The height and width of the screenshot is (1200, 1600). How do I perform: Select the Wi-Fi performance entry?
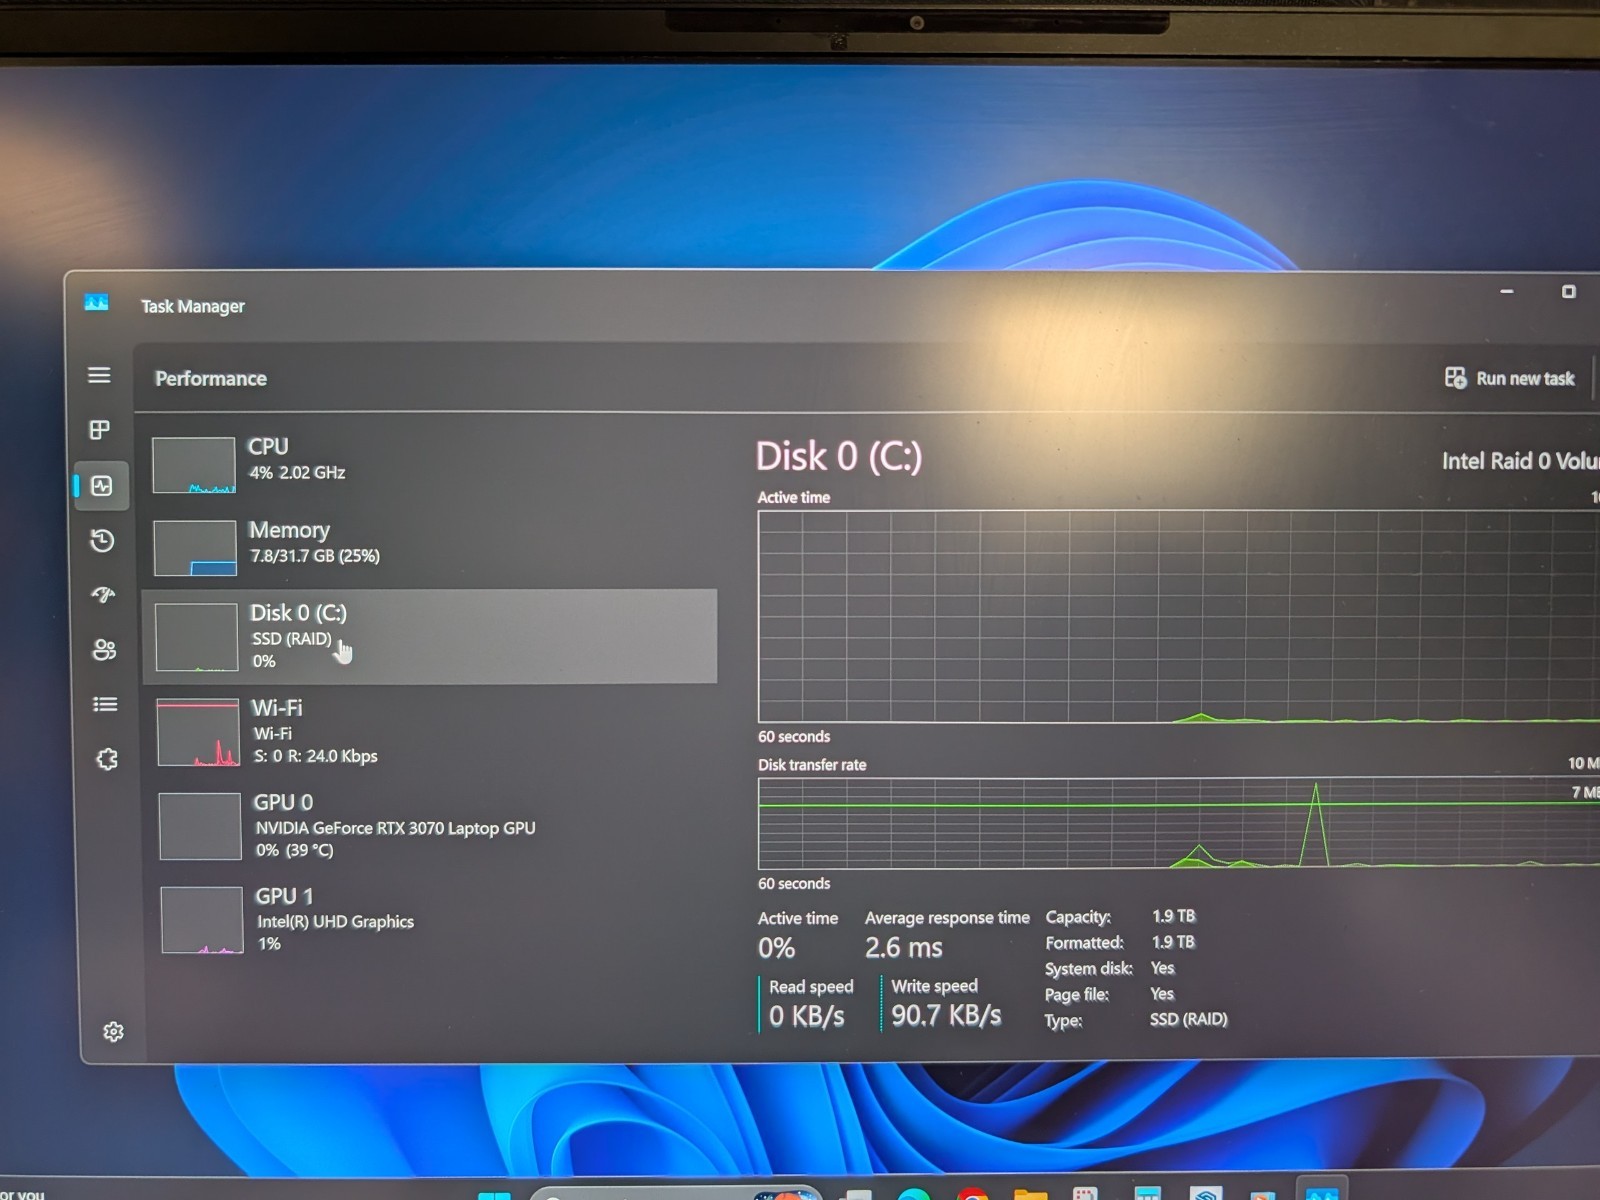coord(432,732)
